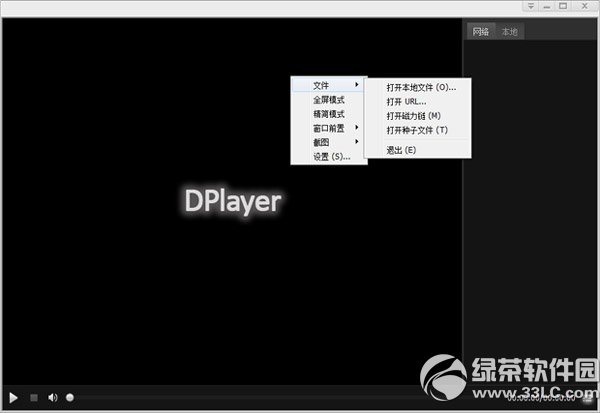Choose 退出 (E) in the submenu
This screenshot has width=600, height=413.
[418, 150]
